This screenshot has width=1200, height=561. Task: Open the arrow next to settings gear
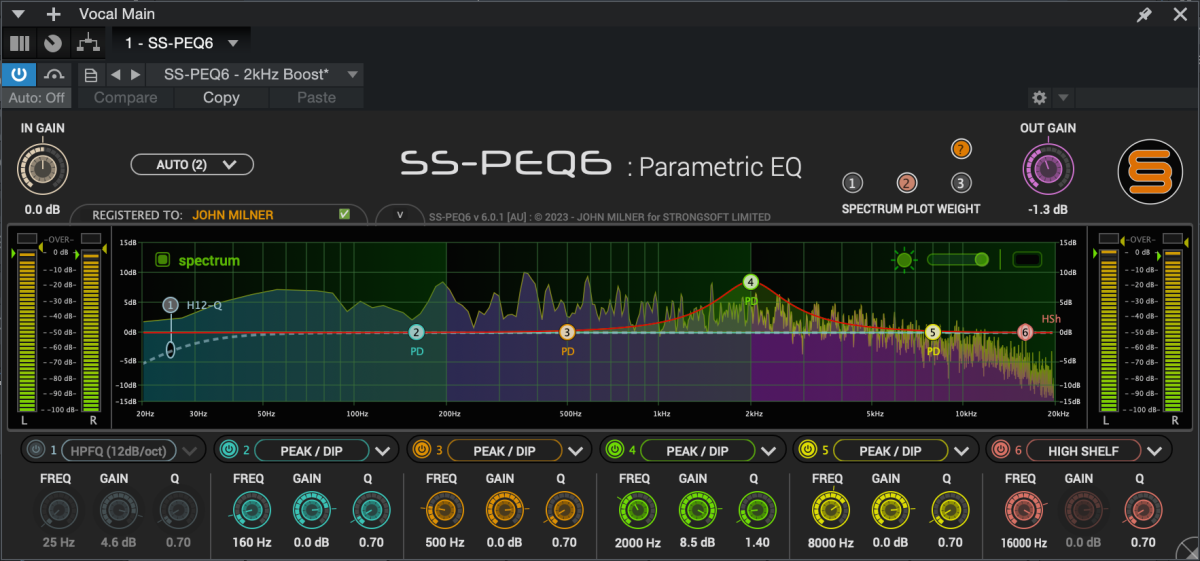coord(1063,98)
